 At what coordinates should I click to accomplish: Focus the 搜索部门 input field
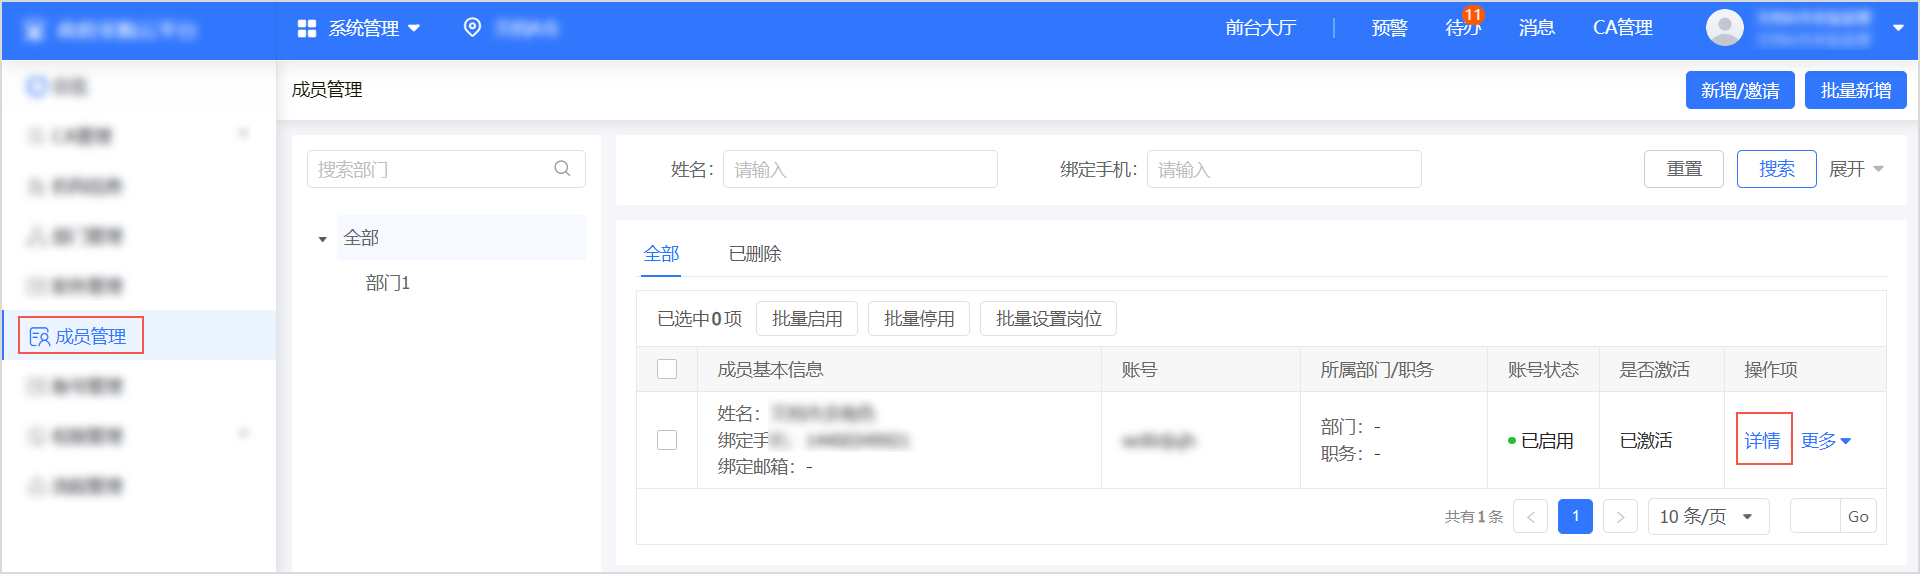click(x=446, y=169)
